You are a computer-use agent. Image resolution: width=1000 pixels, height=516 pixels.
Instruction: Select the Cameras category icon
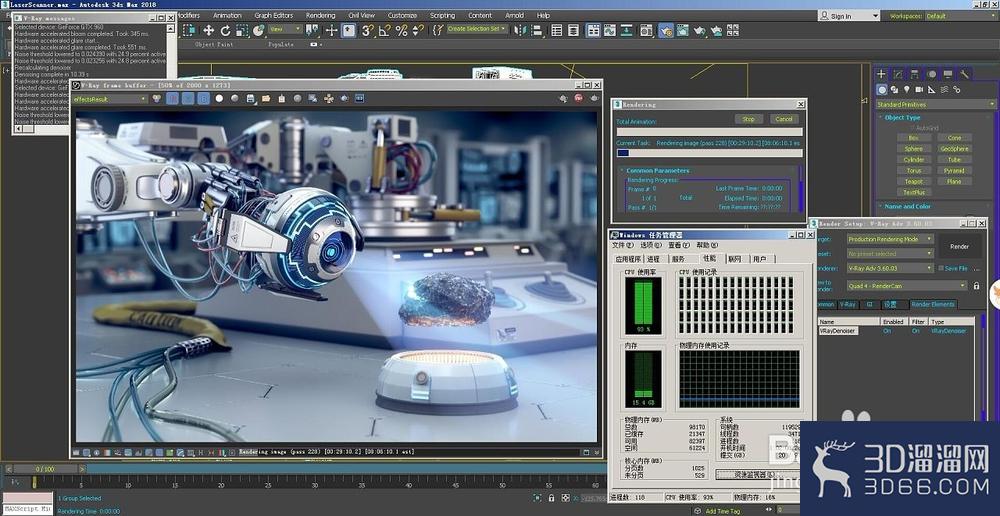coord(919,90)
